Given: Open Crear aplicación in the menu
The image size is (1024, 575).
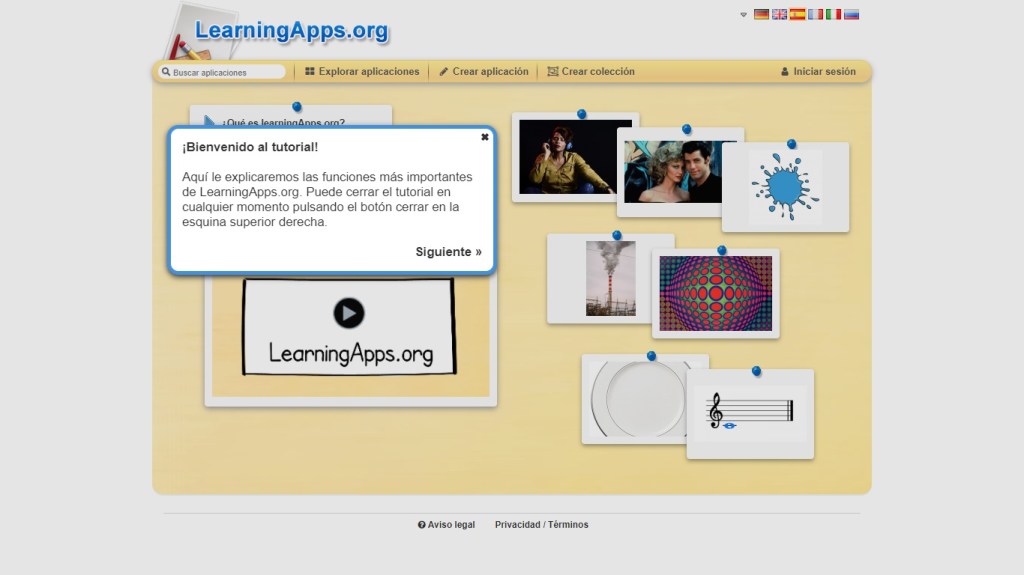Looking at the screenshot, I should tap(483, 72).
